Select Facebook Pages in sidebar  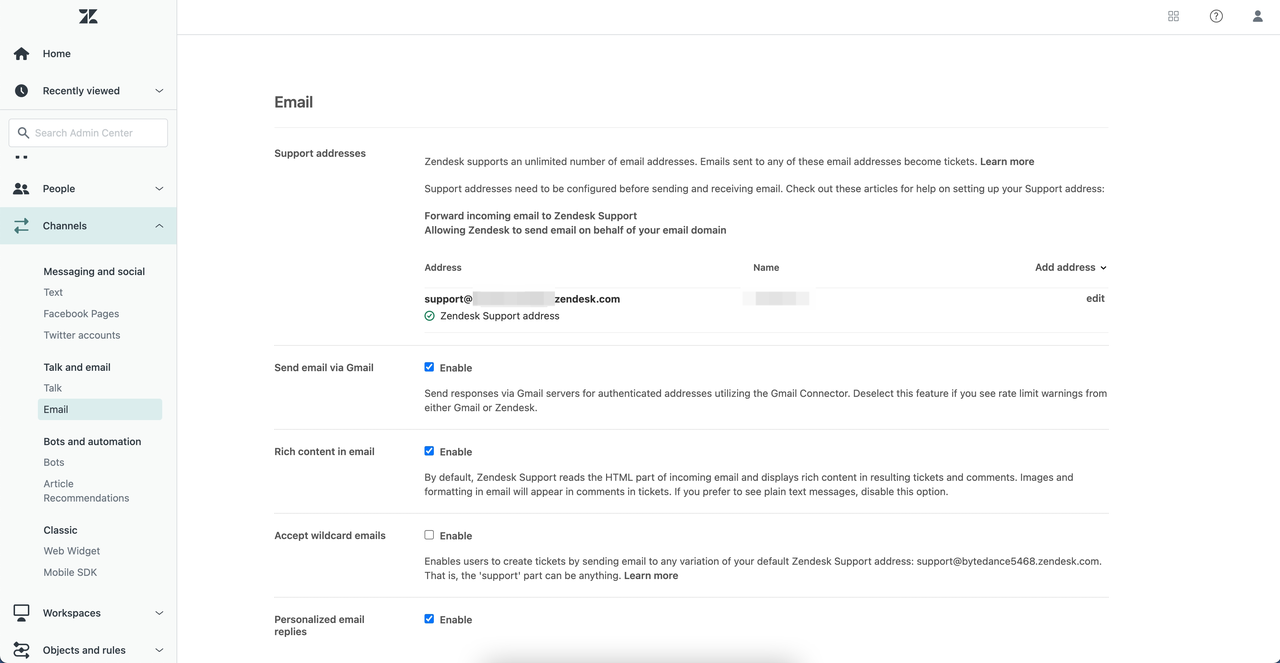click(81, 314)
